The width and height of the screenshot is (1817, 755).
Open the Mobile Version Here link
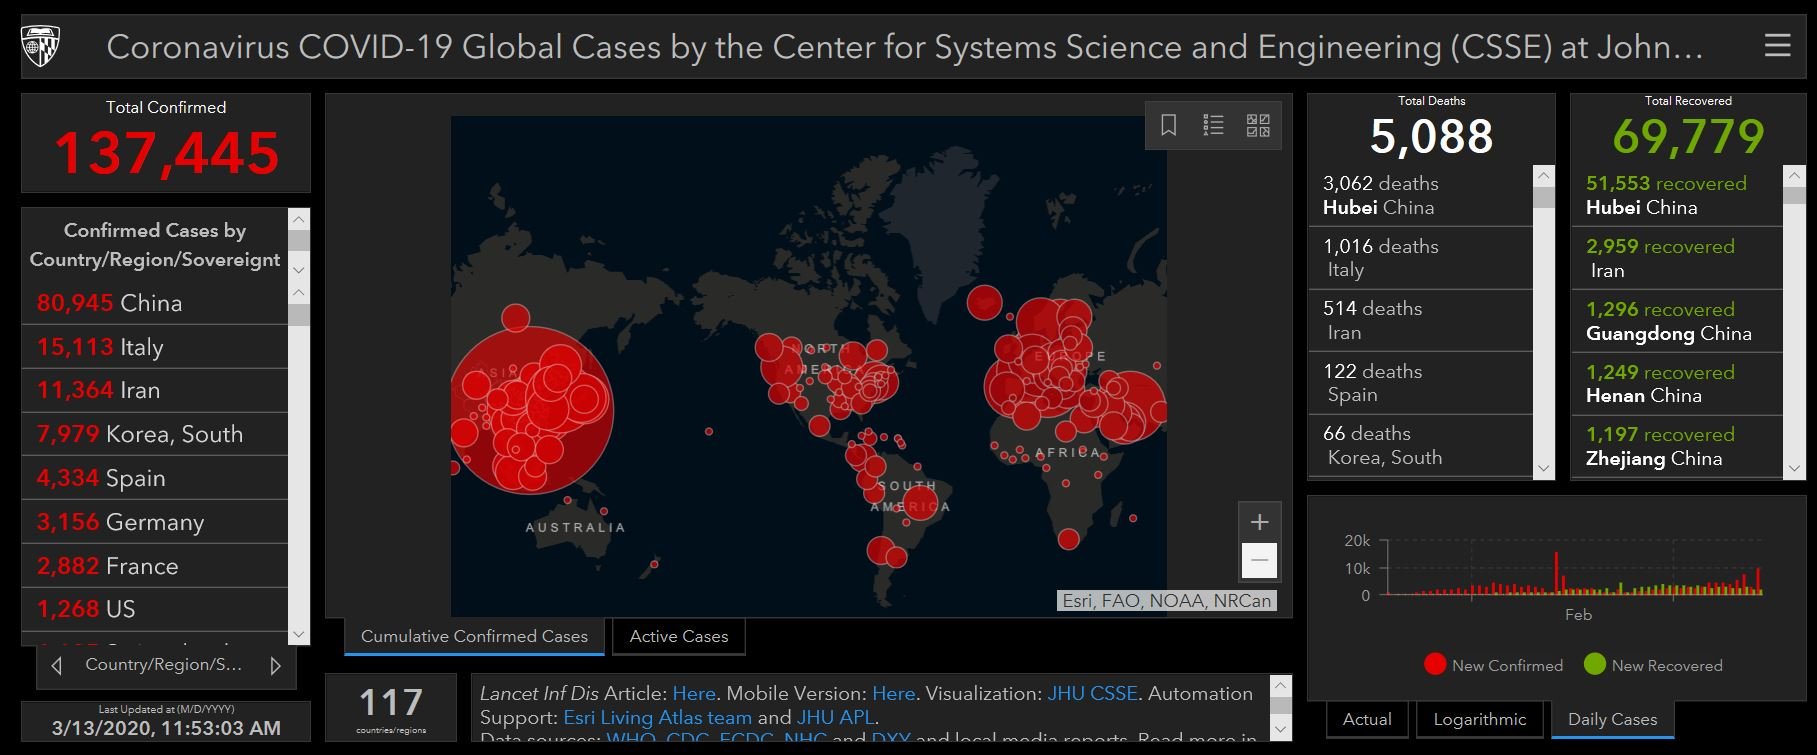pos(894,693)
